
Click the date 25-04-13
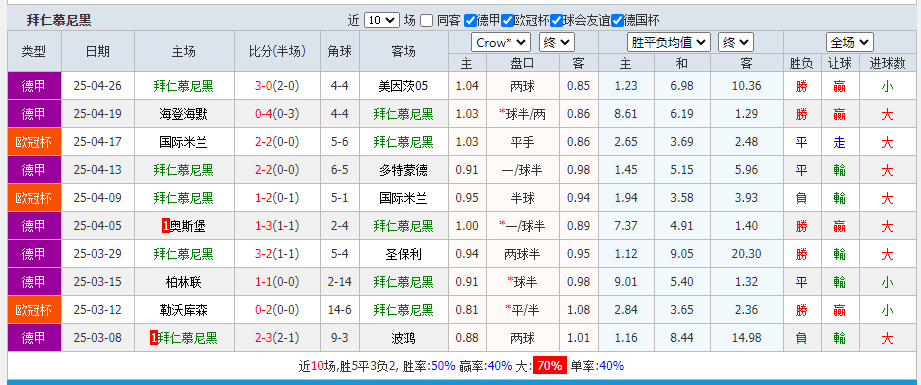click(x=98, y=170)
